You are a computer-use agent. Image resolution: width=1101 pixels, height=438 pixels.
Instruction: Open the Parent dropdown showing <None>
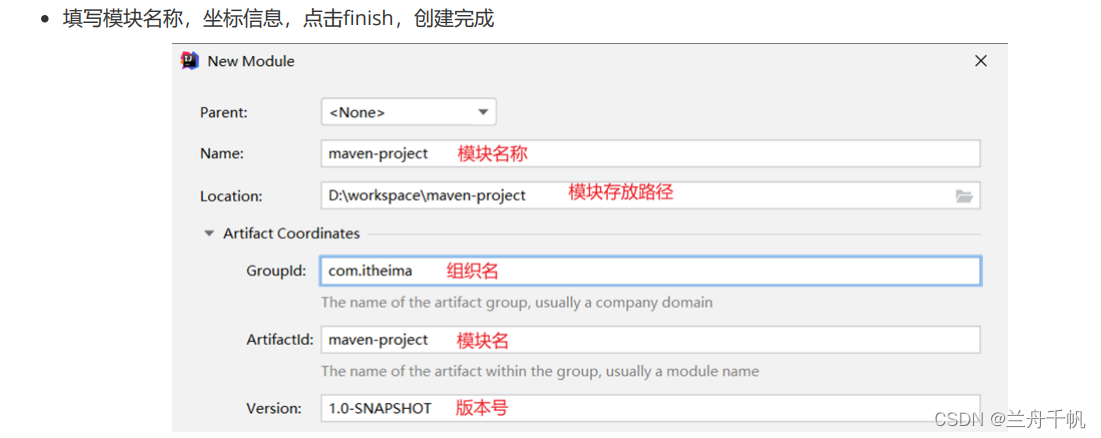tap(409, 112)
